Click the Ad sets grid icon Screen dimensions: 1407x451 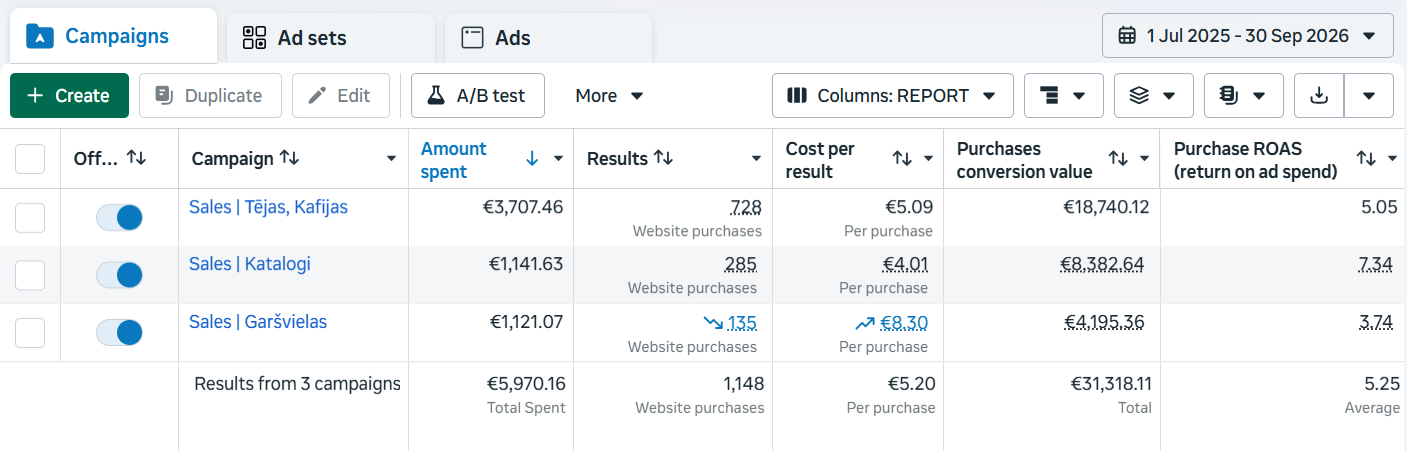[x=255, y=38]
